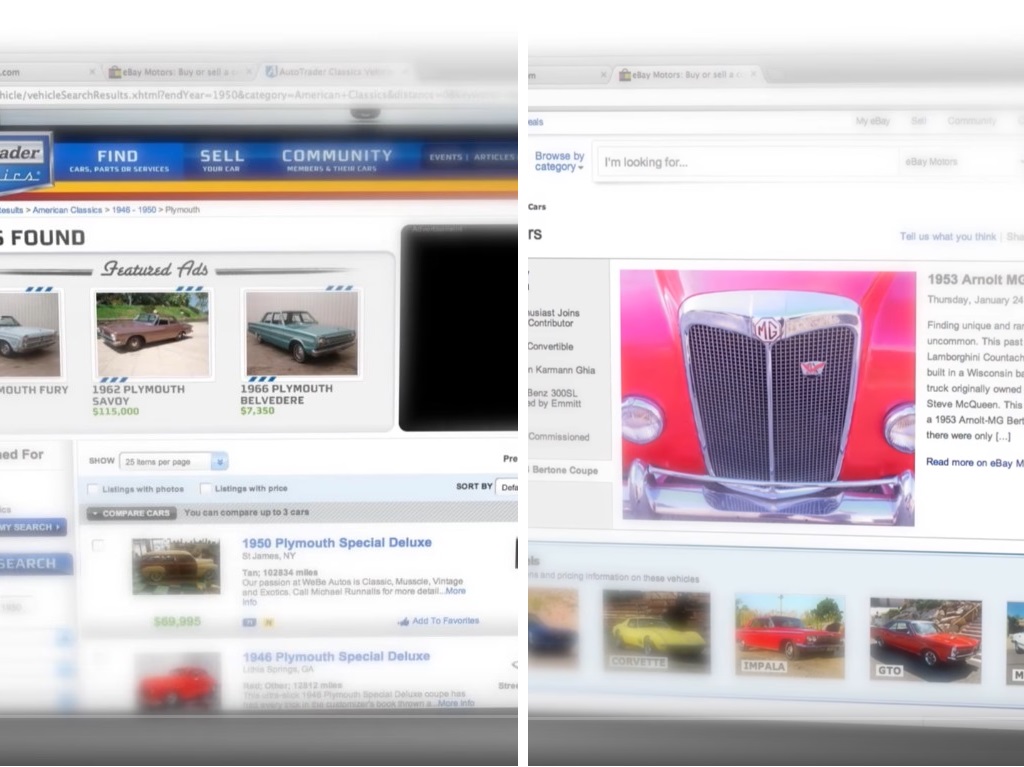Open the 25 items per page dropdown
Screen dimensions: 1024x767
(173, 462)
